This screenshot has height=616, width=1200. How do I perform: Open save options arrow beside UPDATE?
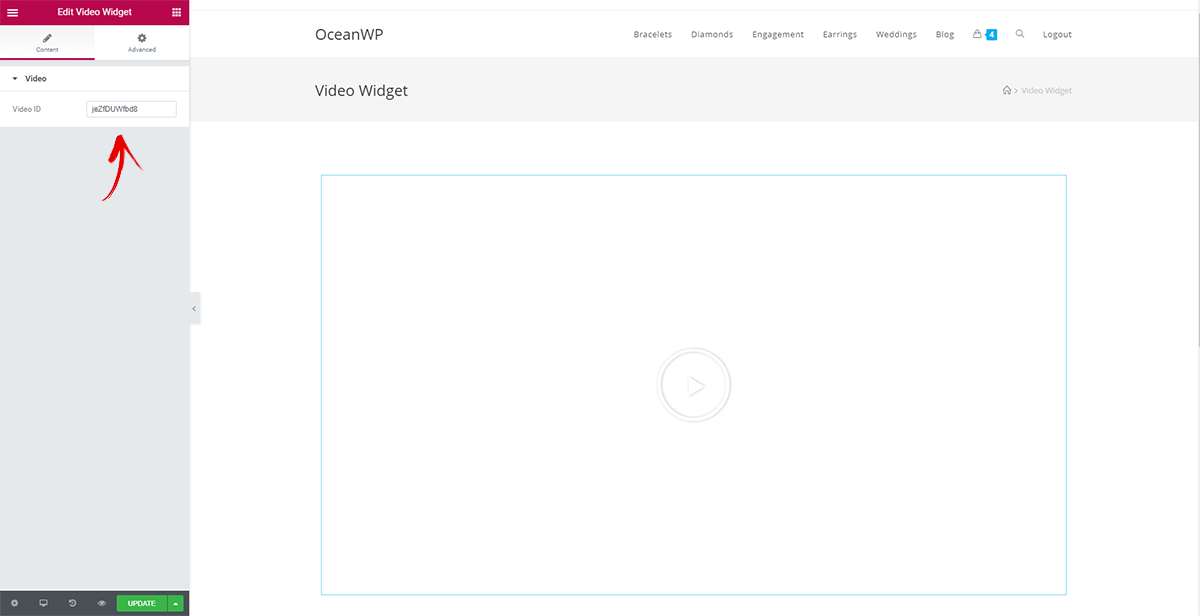pos(176,603)
